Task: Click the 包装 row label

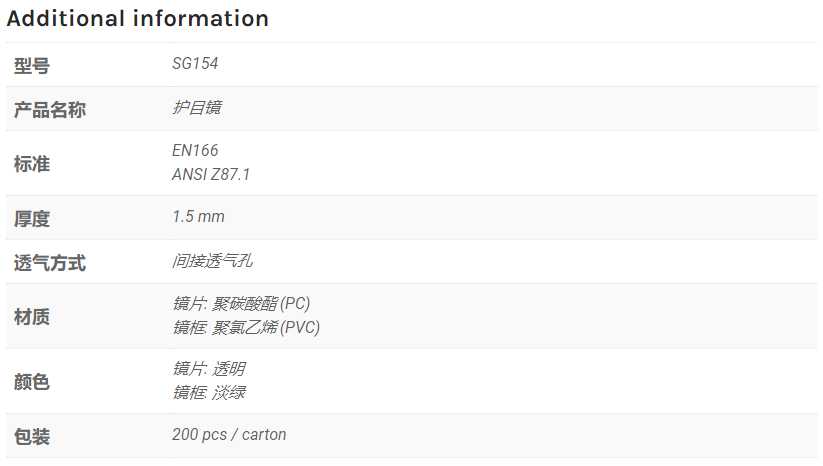Action: coord(31,437)
